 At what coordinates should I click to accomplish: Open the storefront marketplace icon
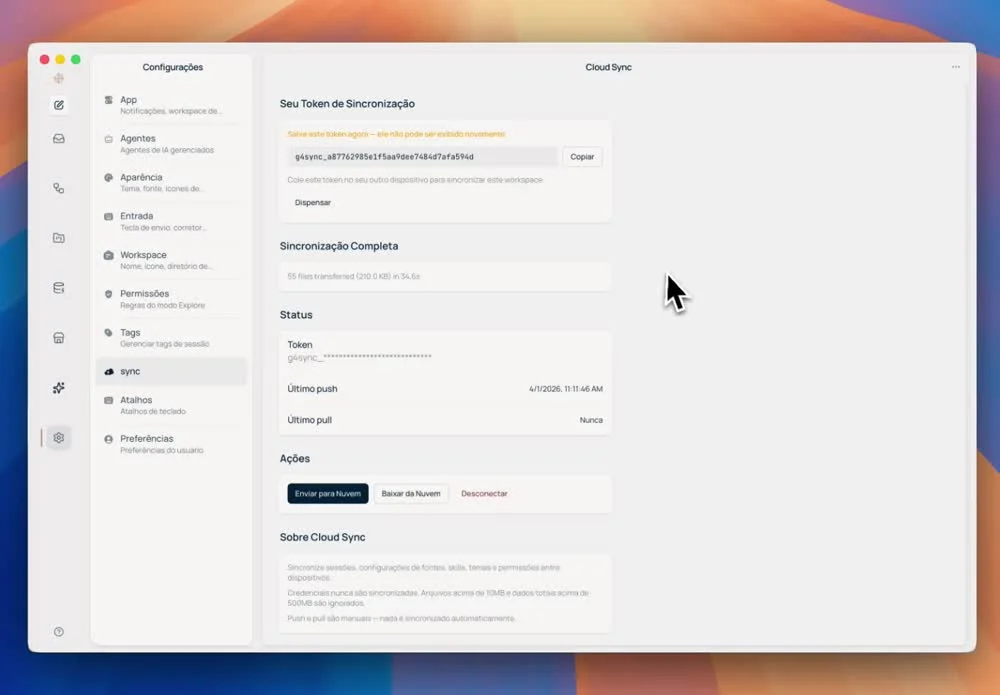pyautogui.click(x=59, y=337)
